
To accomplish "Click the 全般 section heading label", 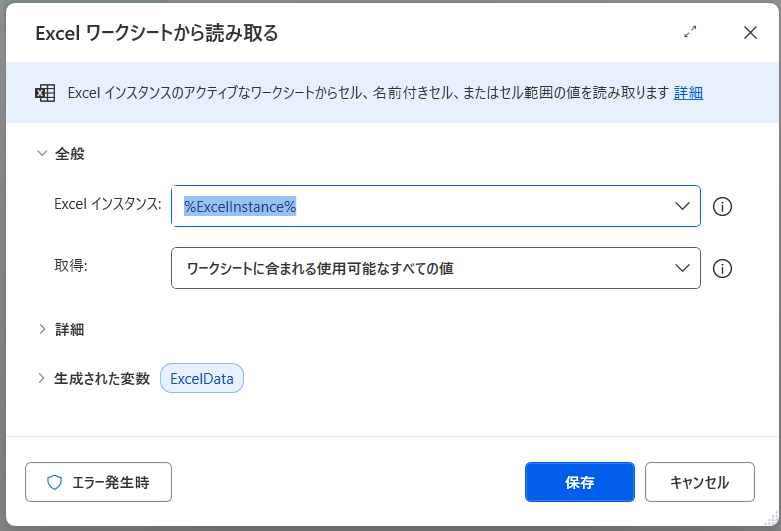I will [x=69, y=154].
